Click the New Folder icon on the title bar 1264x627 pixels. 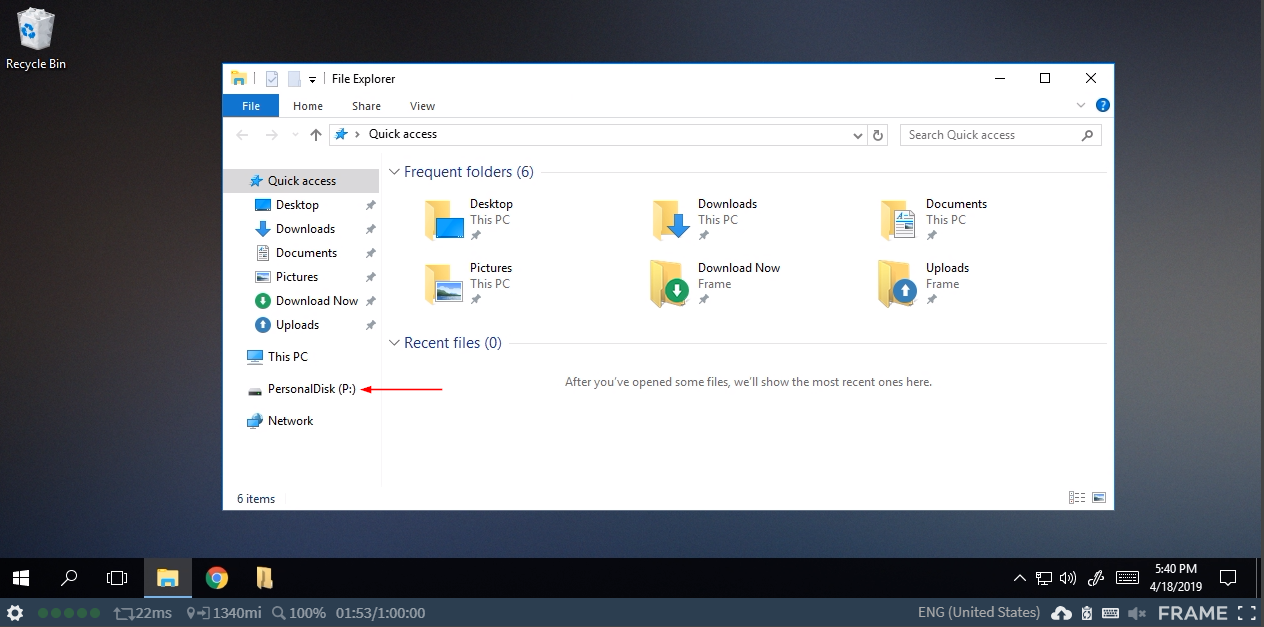tap(292, 78)
